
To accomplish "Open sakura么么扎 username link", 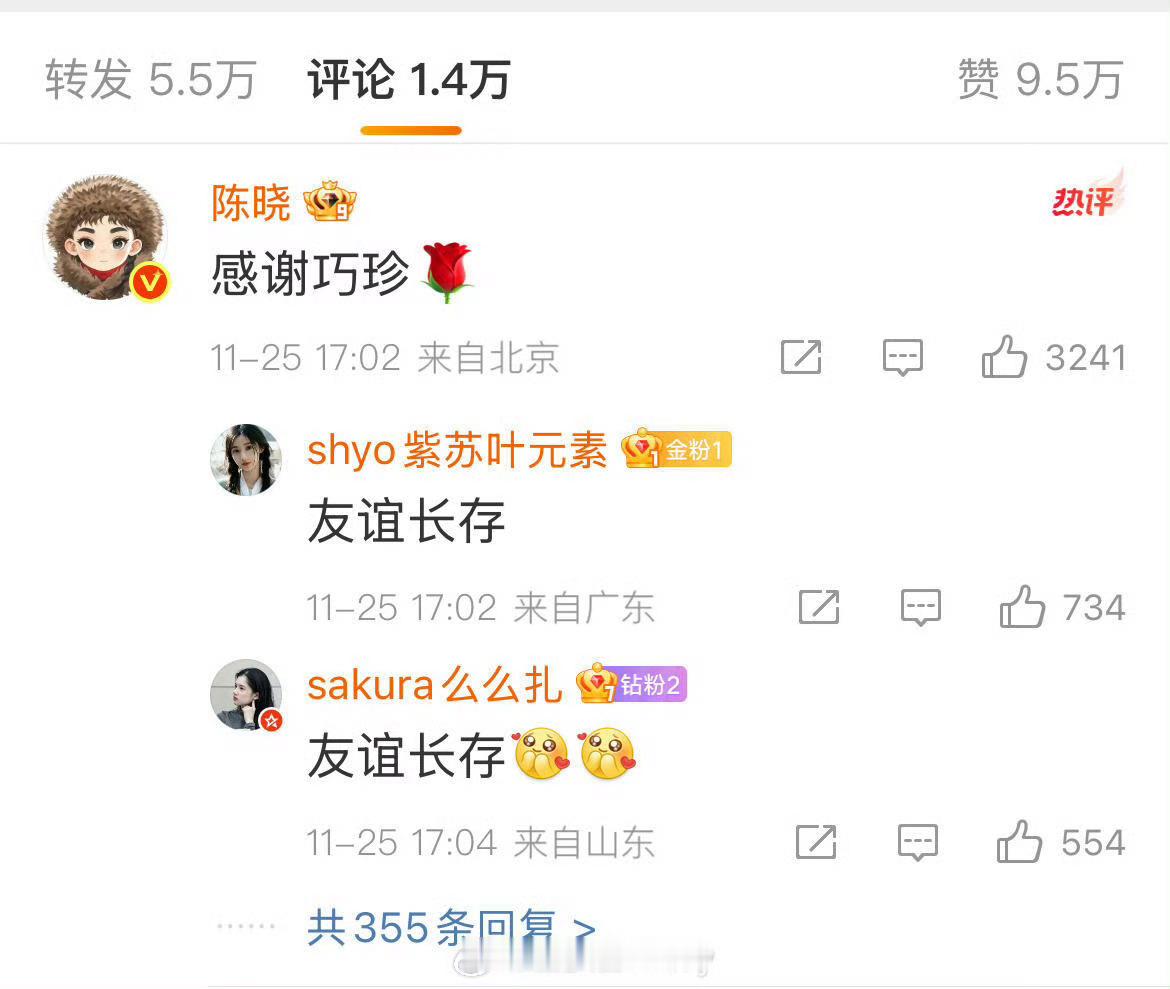I will click(x=434, y=684).
